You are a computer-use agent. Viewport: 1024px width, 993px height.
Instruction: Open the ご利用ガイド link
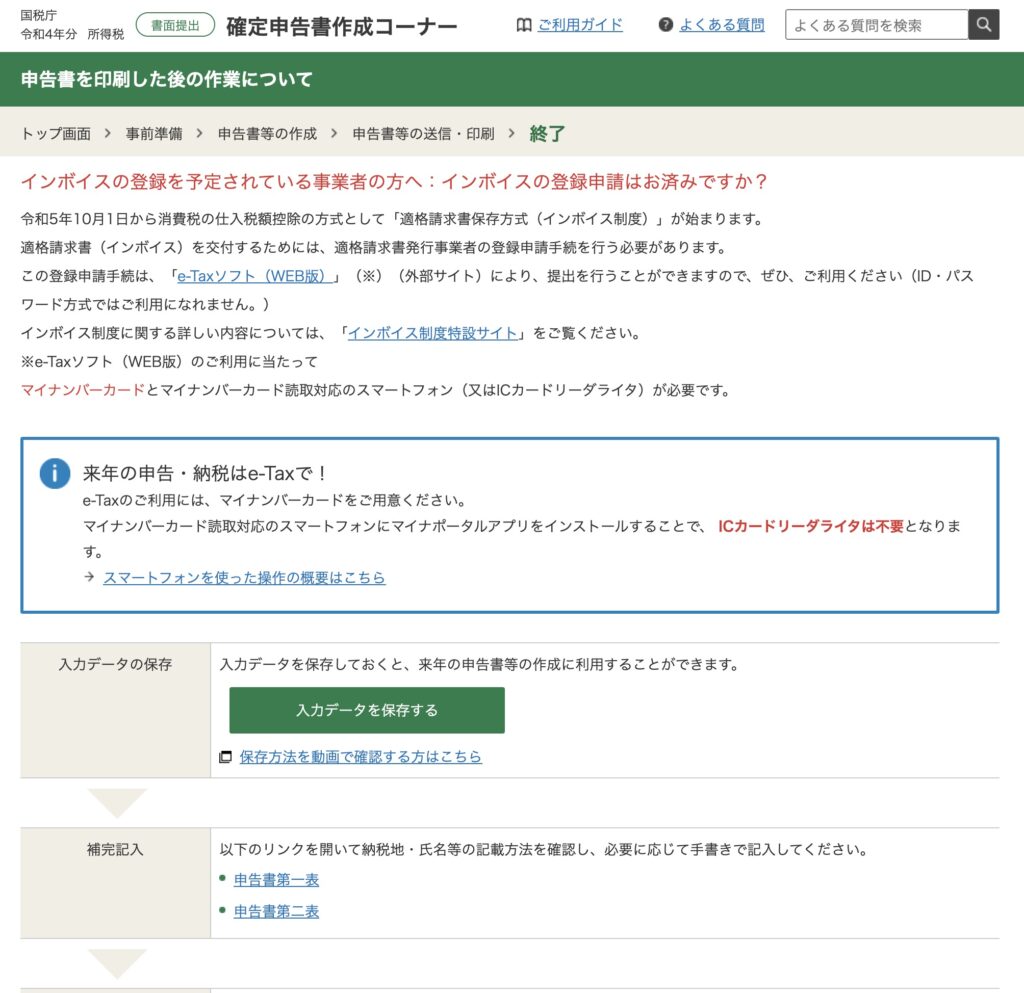pos(579,25)
